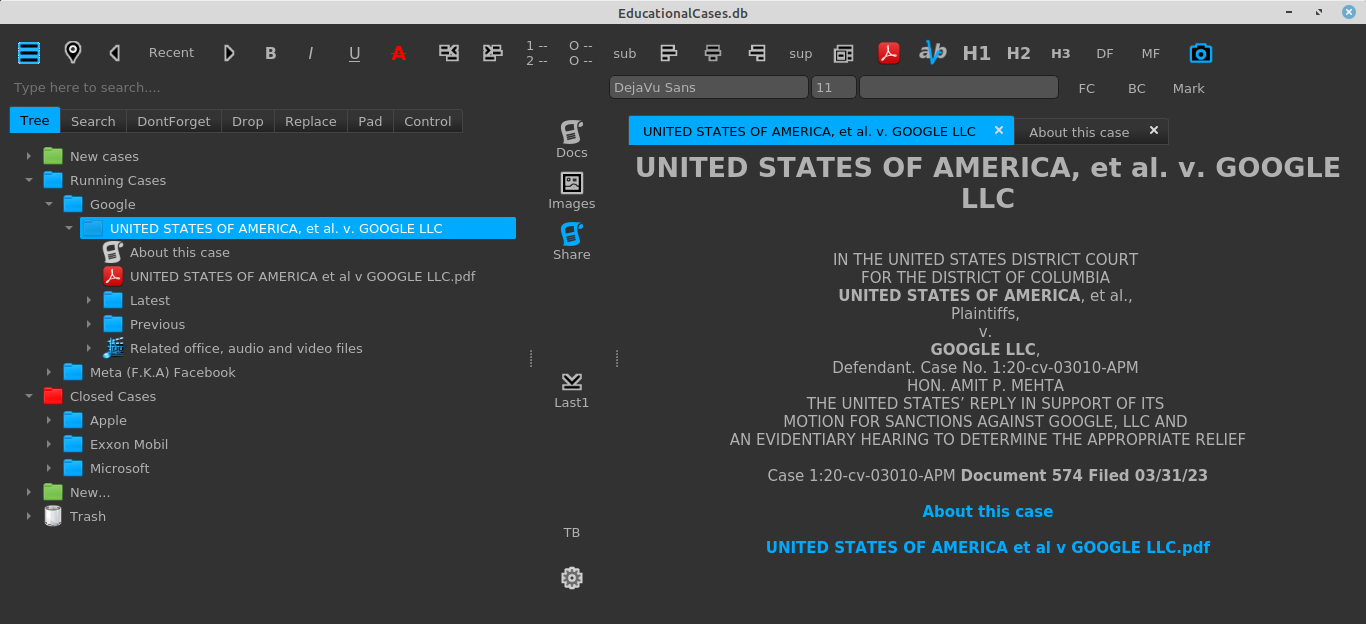Switch to the Control tab
The width and height of the screenshot is (1366, 624).
point(428,121)
